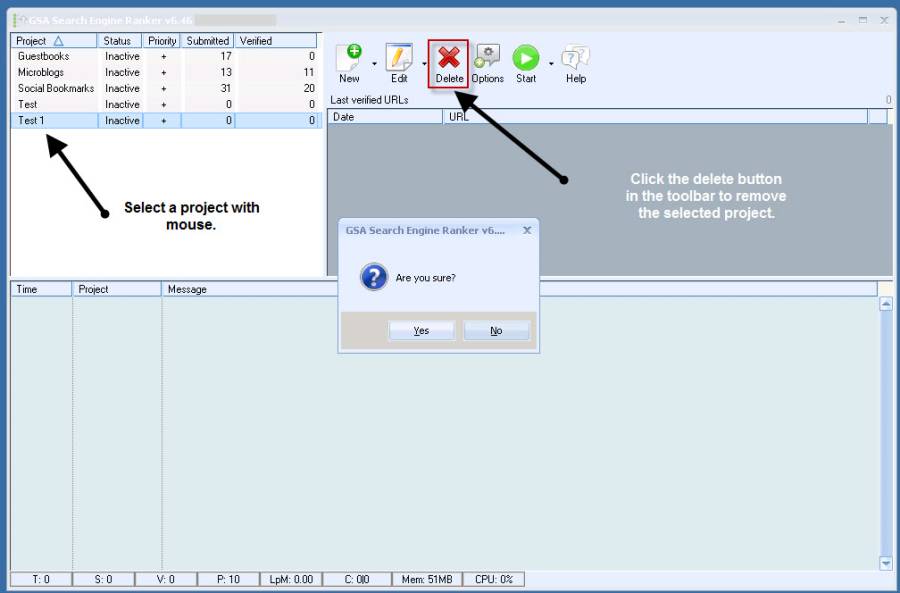
Task: Expand the Edit button dropdown arrow
Action: (424, 63)
